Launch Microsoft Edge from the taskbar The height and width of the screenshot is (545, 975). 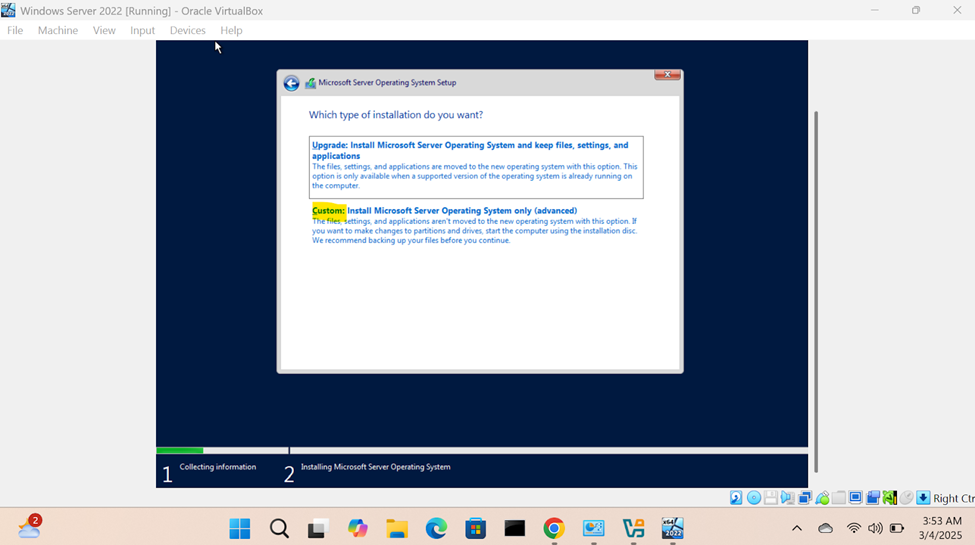click(x=437, y=529)
